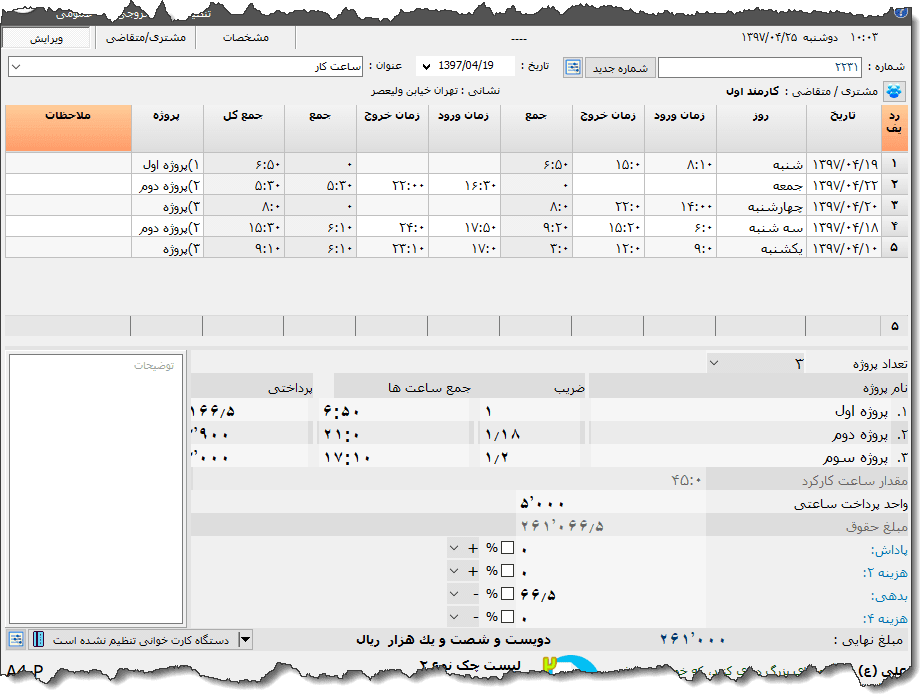Toggle percent checkbox for پاداش
This screenshot has width=921, height=695.
click(x=508, y=548)
